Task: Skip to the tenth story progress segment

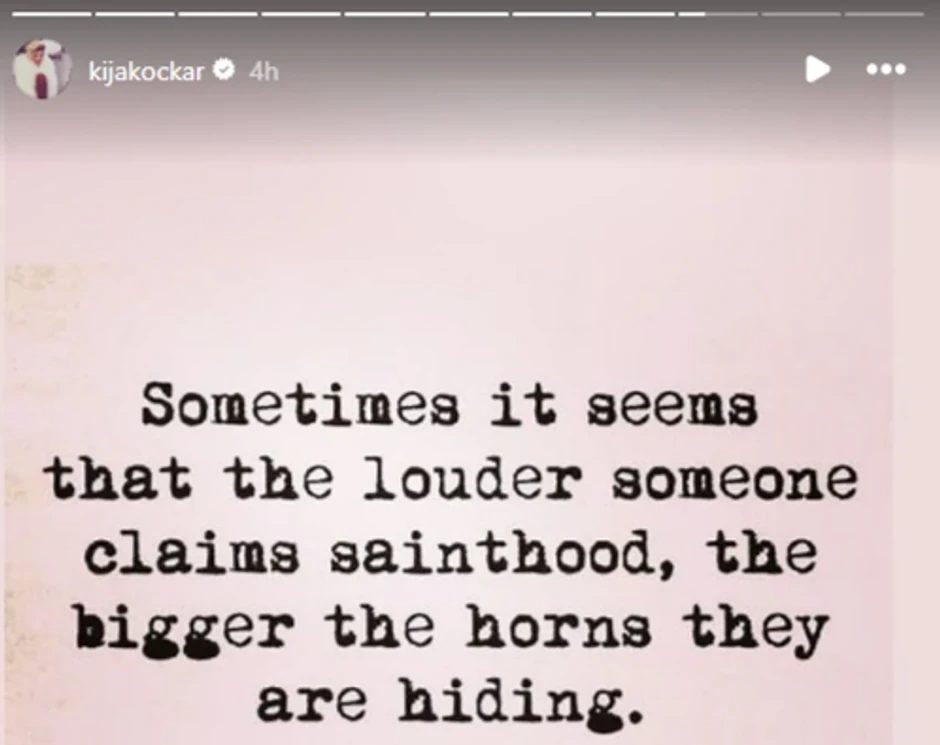Action: pyautogui.click(x=802, y=13)
